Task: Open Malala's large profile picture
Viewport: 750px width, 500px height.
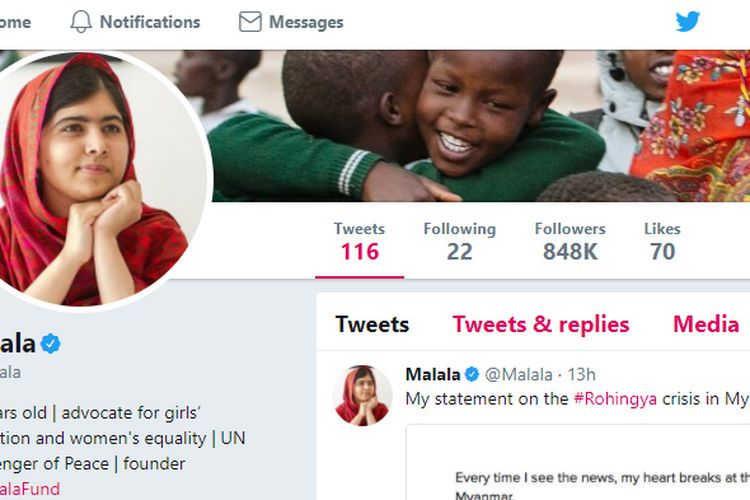Action: [96, 180]
